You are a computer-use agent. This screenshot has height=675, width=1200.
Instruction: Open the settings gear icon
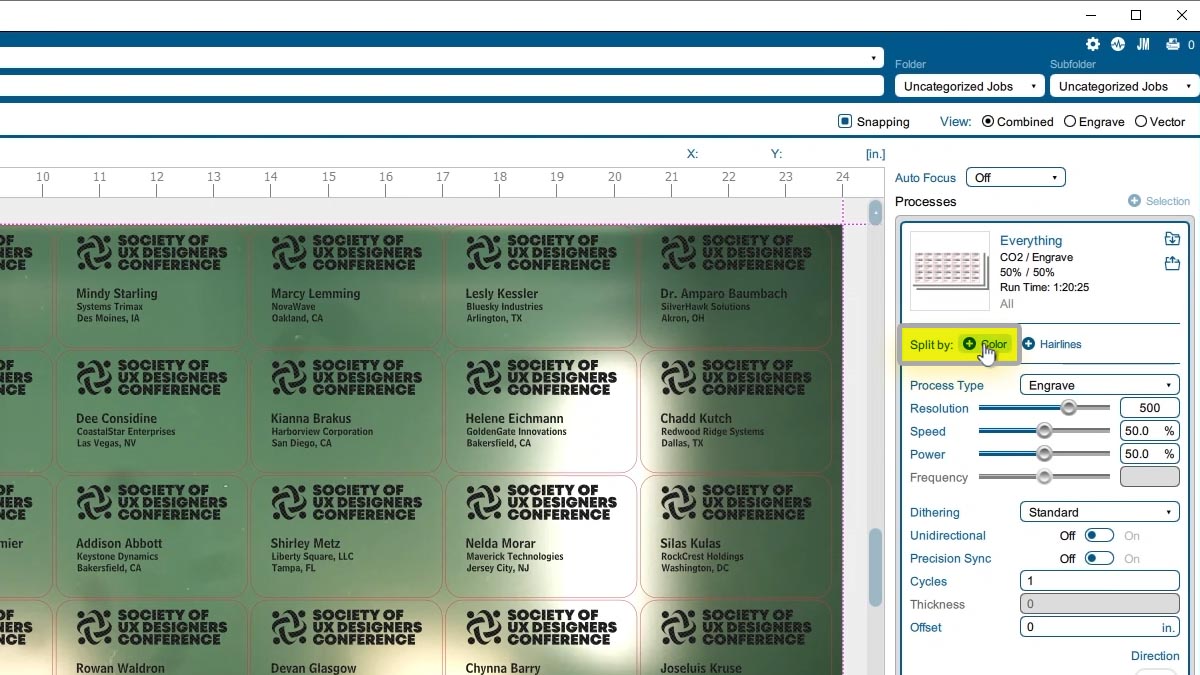pos(1093,45)
